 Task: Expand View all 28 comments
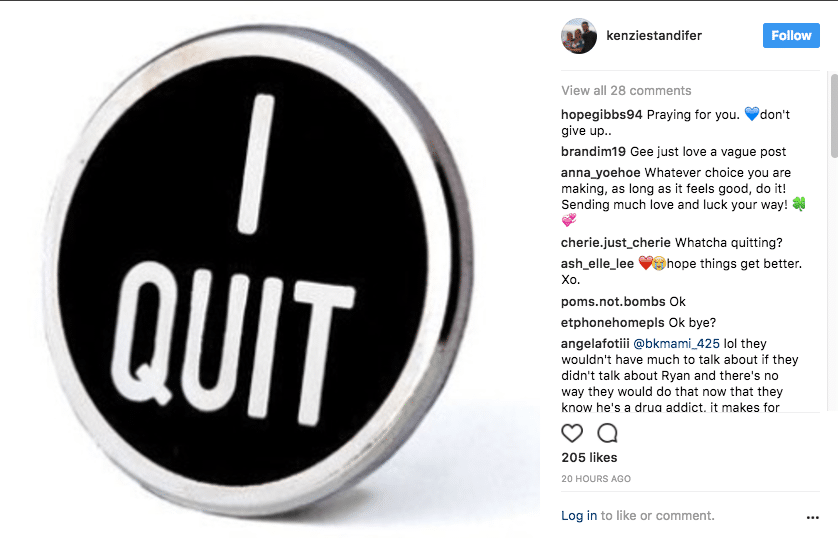click(626, 90)
